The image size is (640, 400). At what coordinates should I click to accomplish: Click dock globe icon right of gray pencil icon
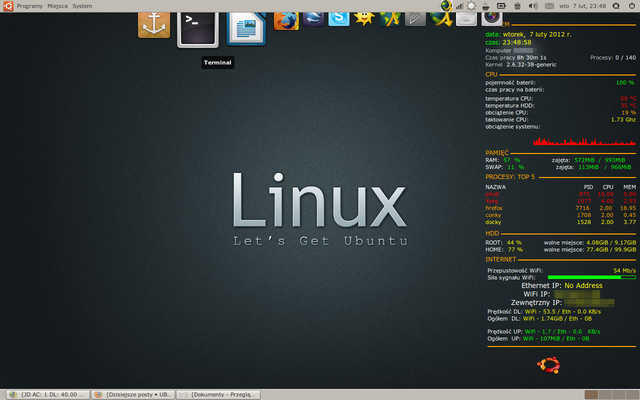(441, 19)
